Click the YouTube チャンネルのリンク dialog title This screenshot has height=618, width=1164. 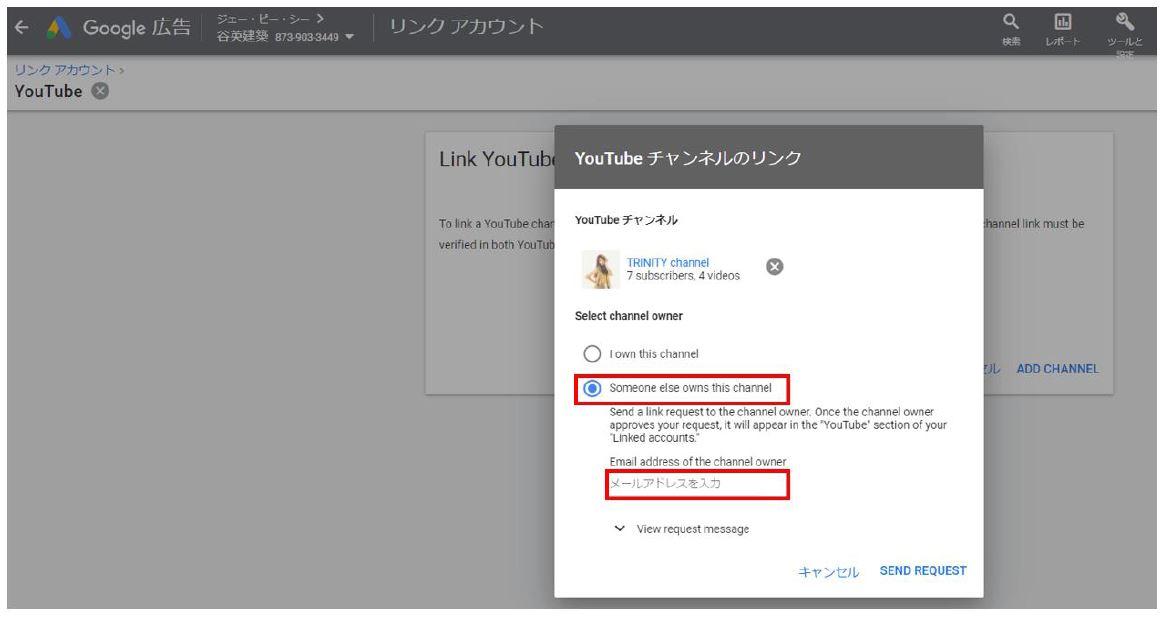688,158
